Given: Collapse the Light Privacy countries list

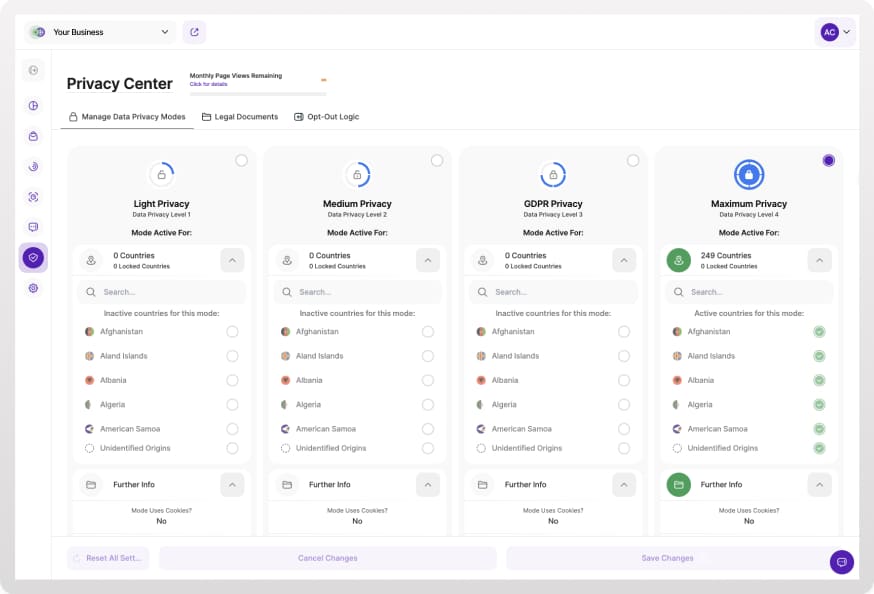Looking at the screenshot, I should click(x=232, y=261).
